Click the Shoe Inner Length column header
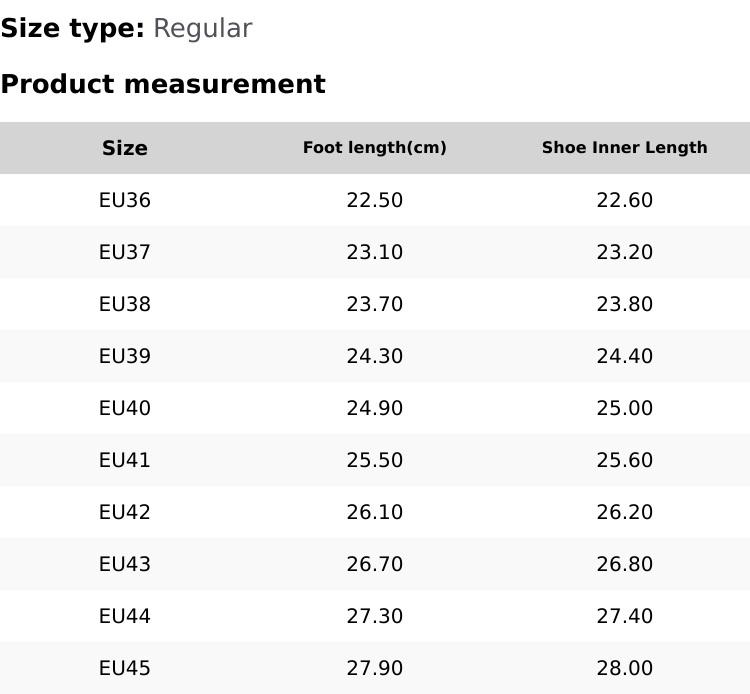This screenshot has height=694, width=750. [624, 148]
